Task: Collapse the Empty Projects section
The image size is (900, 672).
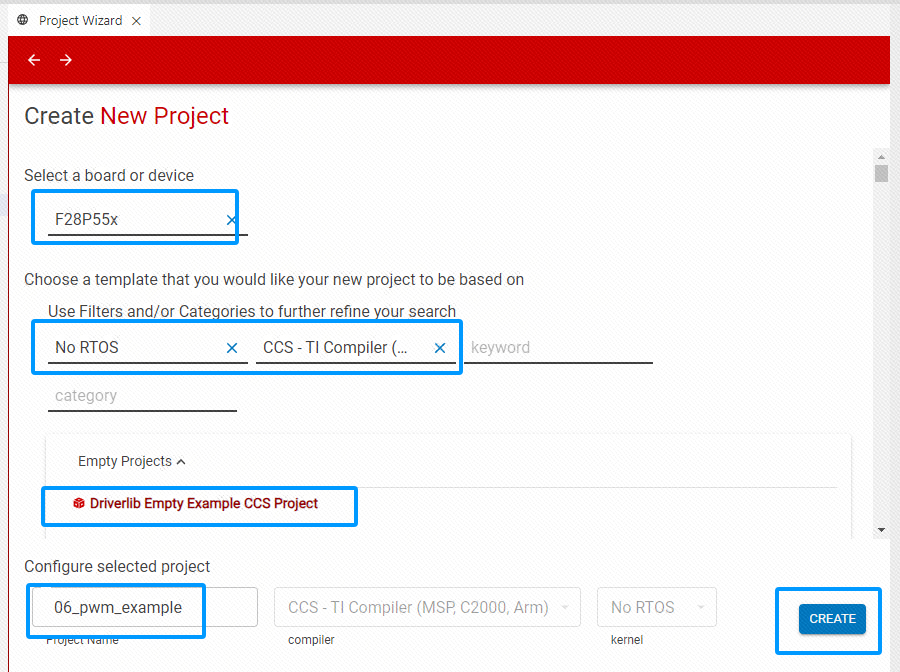Action: click(x=131, y=461)
